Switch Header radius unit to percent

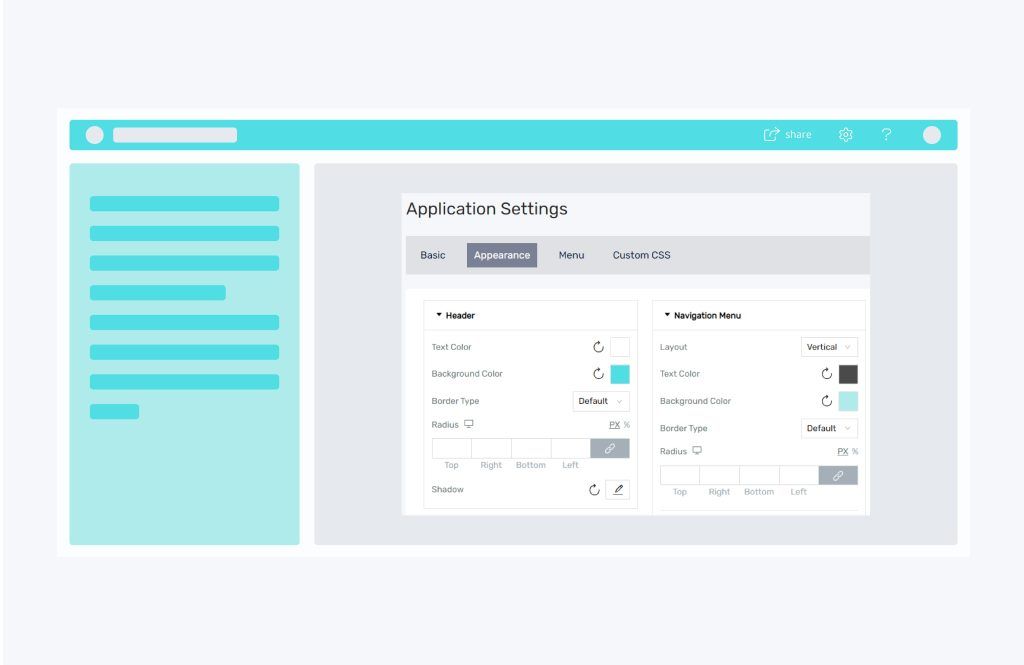[627, 425]
